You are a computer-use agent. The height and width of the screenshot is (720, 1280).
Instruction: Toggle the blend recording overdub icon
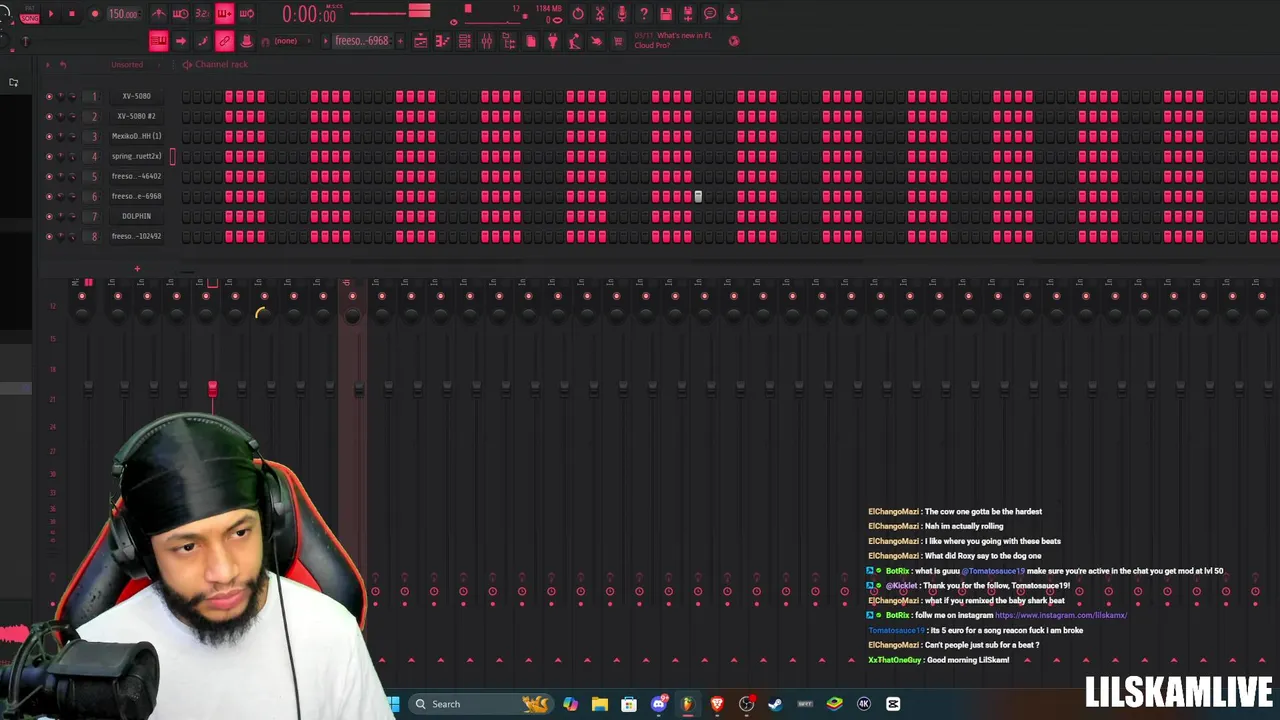click(225, 14)
